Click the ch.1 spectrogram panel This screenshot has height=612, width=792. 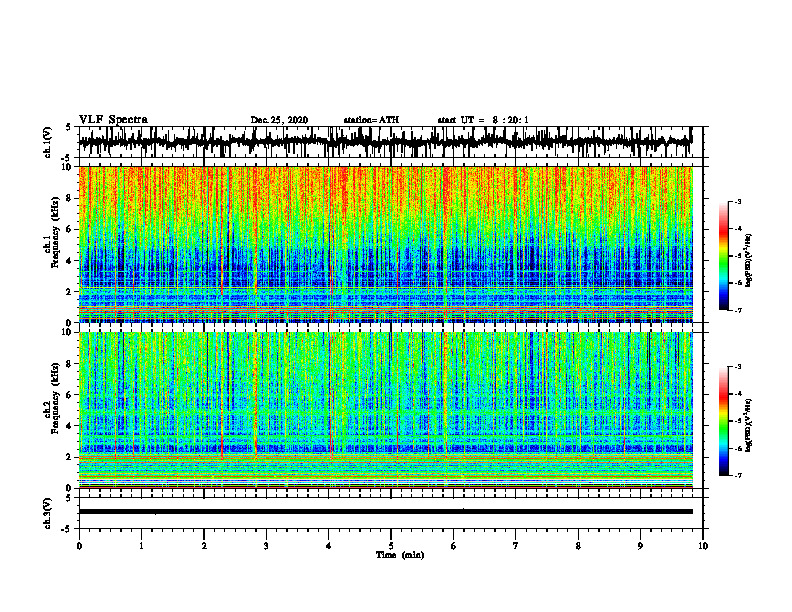tap(386, 244)
